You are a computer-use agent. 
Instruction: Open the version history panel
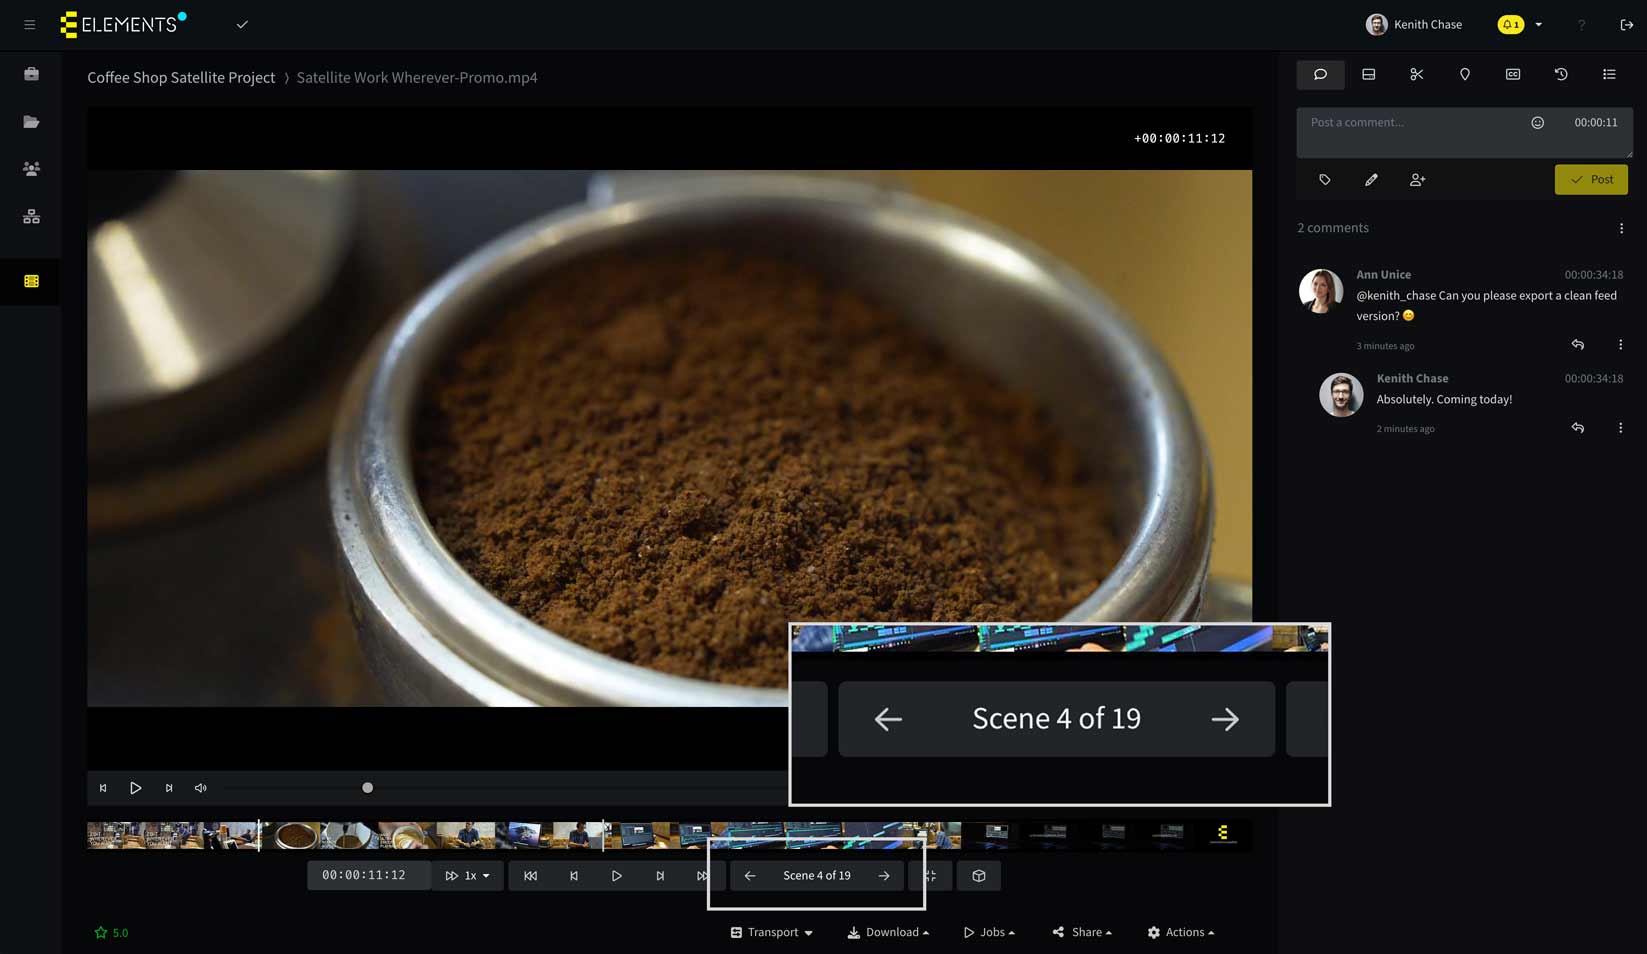point(1560,74)
